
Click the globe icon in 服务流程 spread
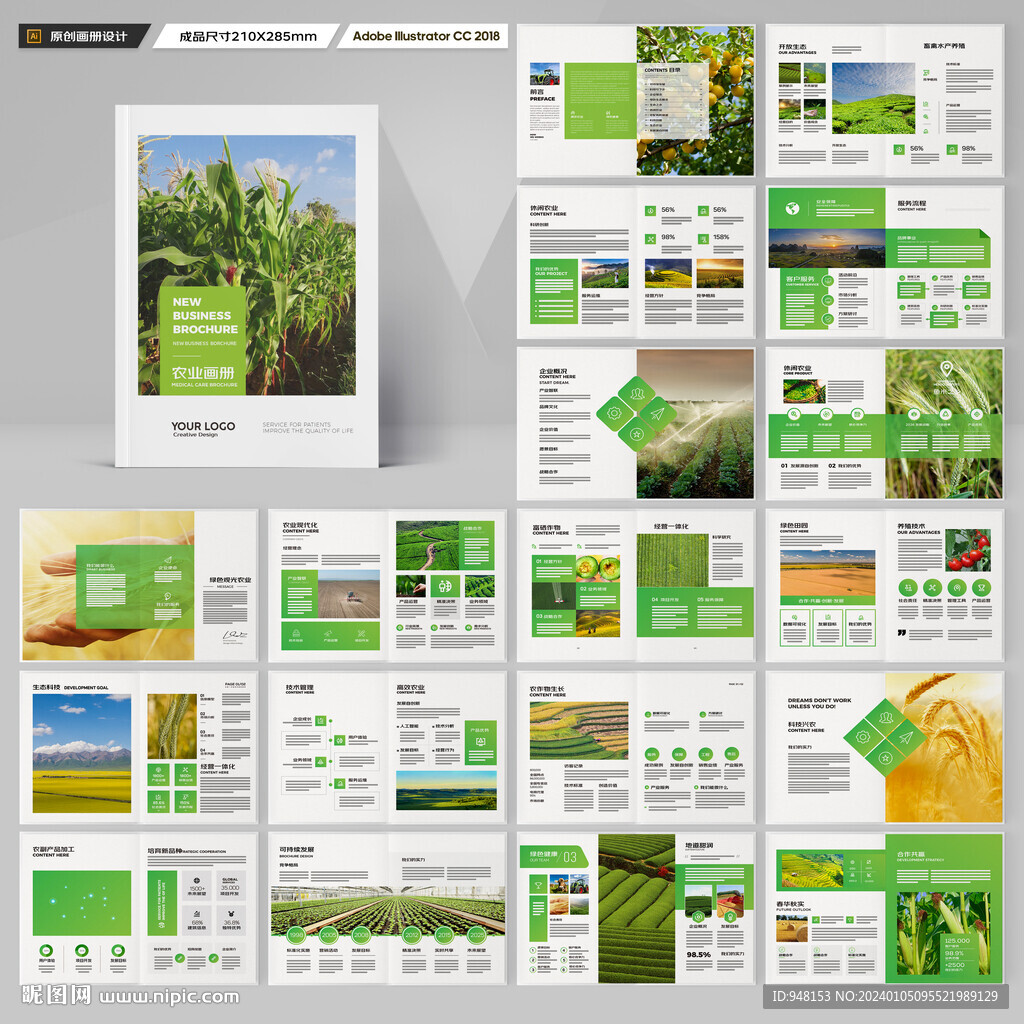point(792,209)
